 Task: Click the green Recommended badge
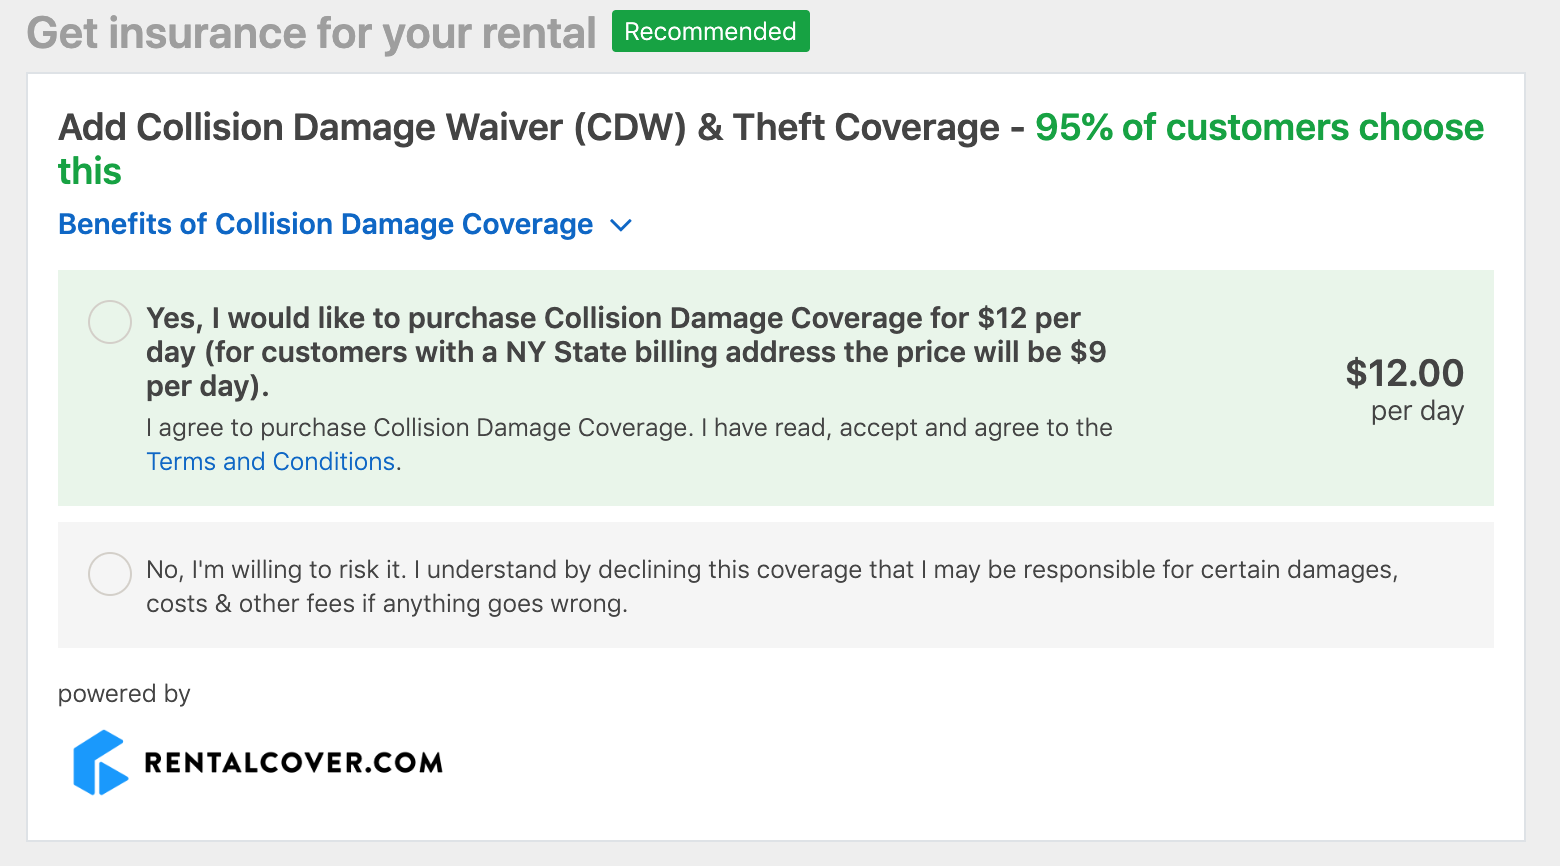point(710,31)
